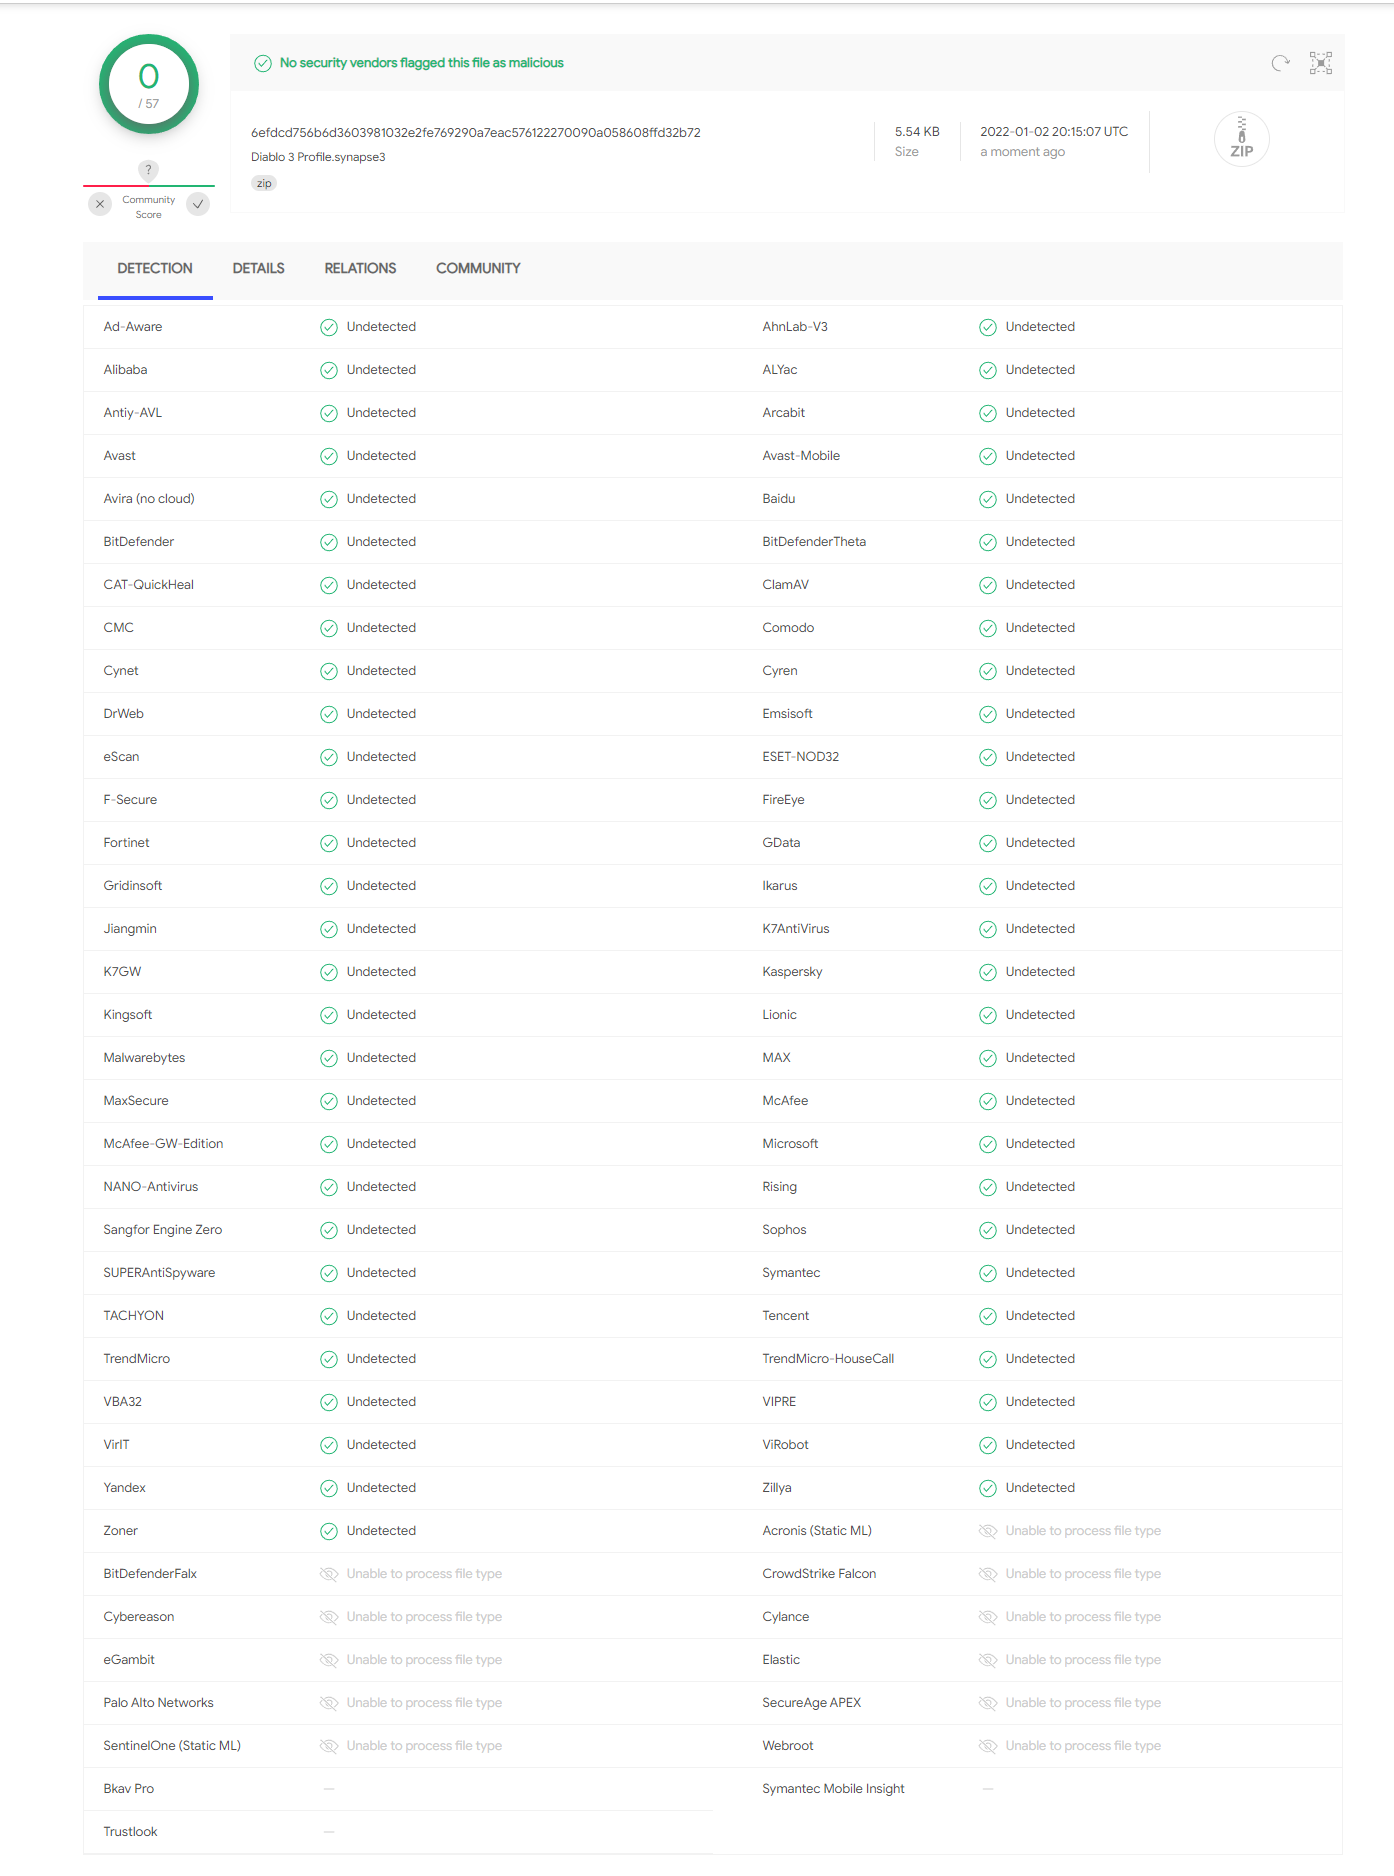The image size is (1394, 1876).
Task: Click green check icon in banner
Action: coord(263,63)
